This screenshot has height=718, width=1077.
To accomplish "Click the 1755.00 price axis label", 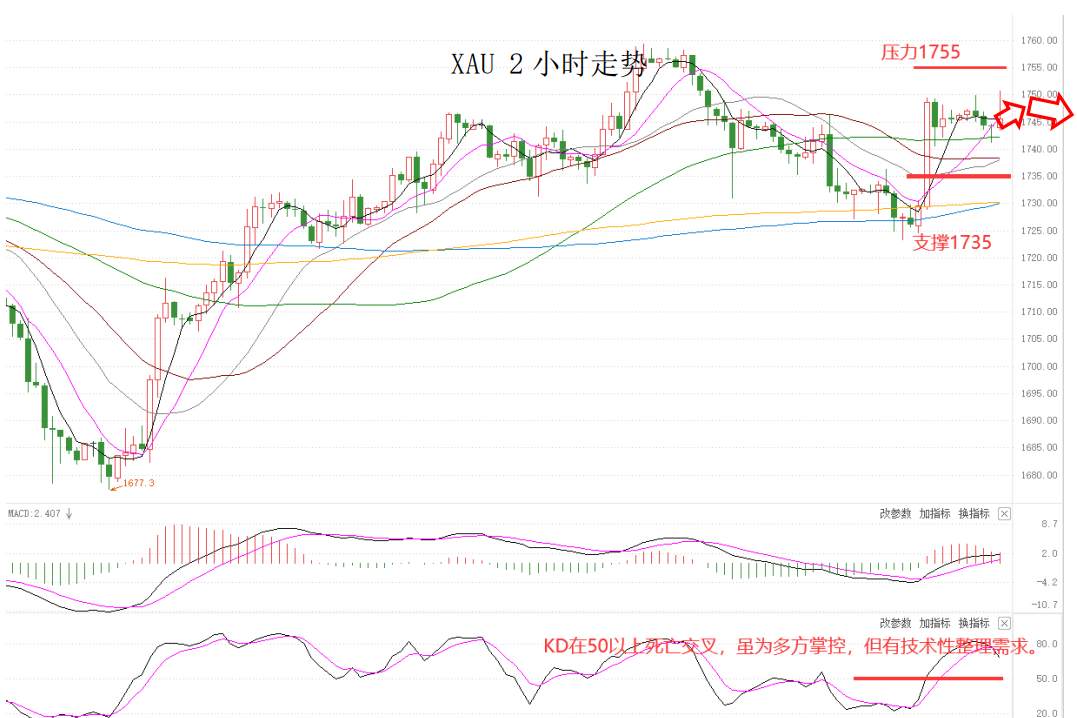I will pos(1039,67).
